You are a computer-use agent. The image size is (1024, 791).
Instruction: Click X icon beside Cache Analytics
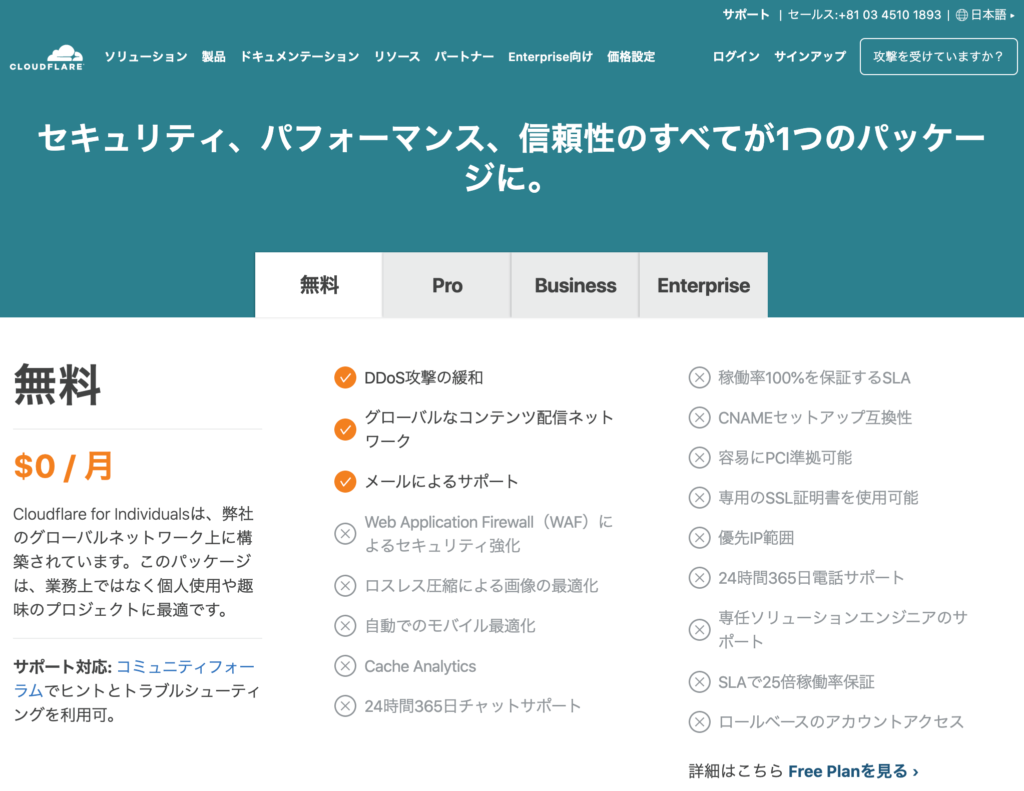coord(345,666)
